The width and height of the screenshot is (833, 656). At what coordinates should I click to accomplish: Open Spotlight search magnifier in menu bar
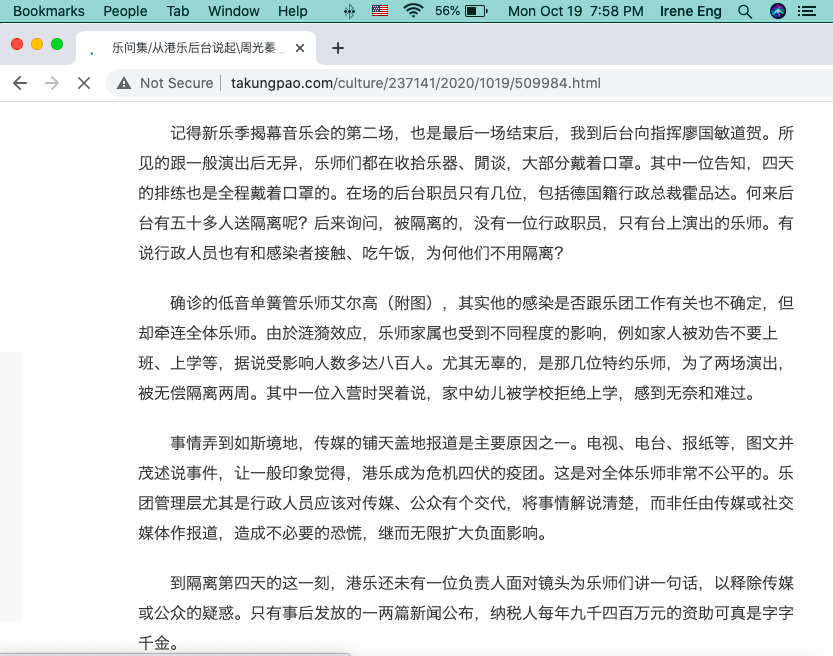[744, 11]
